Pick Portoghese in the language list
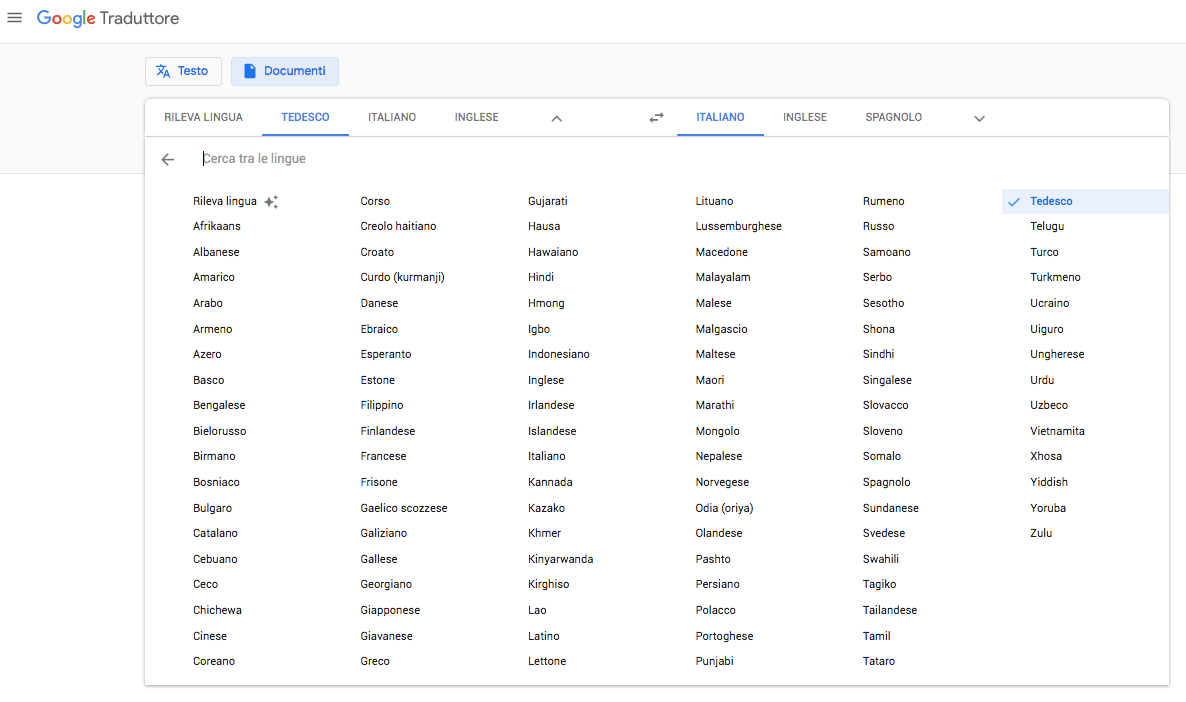 (x=724, y=636)
